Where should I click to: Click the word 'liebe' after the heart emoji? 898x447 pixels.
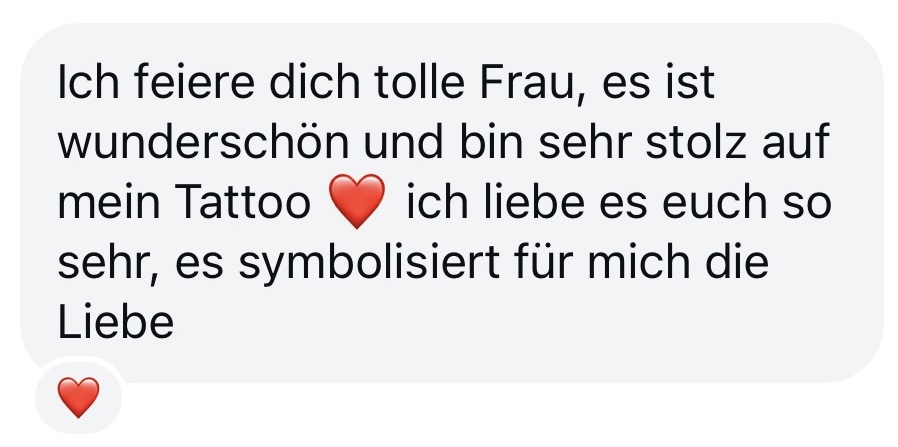click(x=535, y=203)
